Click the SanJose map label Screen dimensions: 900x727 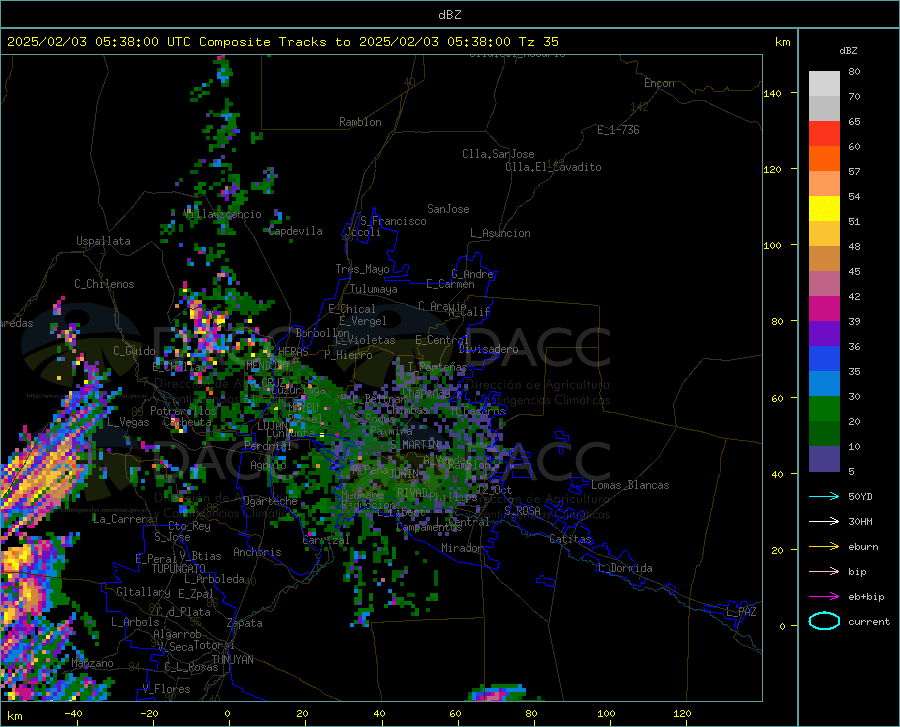(x=448, y=209)
